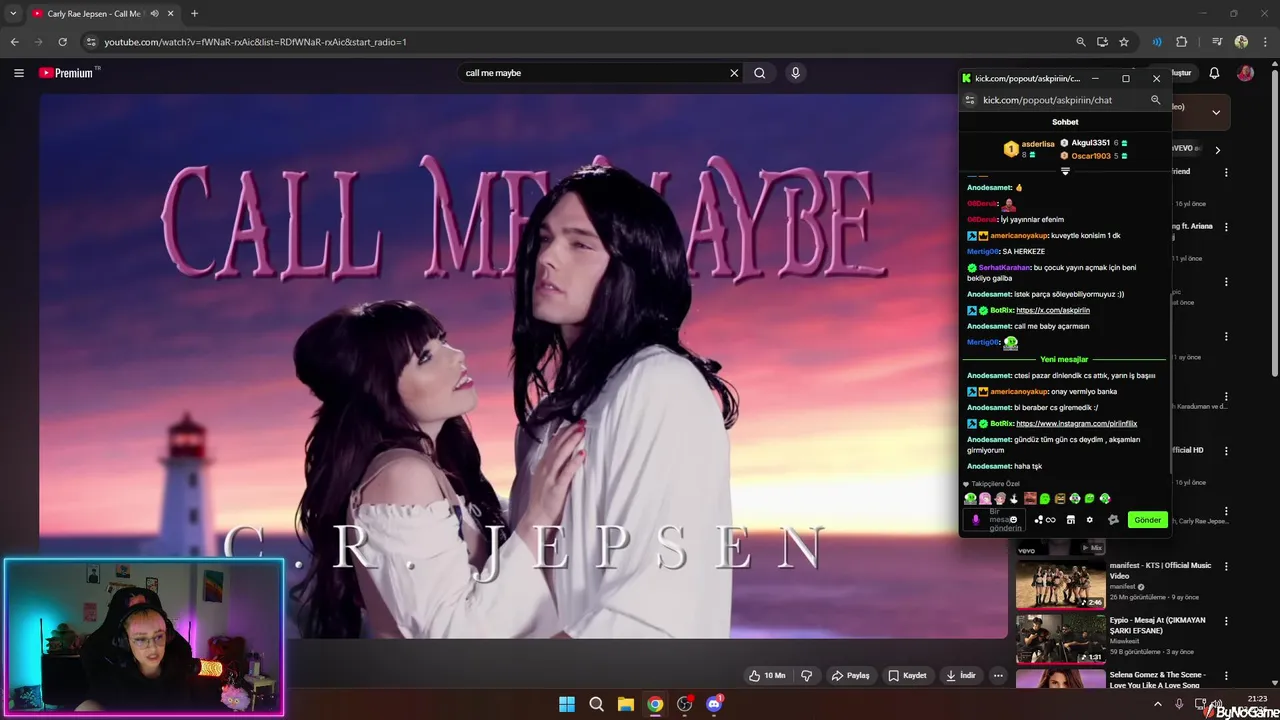Insert first green headset emote
The image size is (1280, 720).
pyautogui.click(x=970, y=498)
